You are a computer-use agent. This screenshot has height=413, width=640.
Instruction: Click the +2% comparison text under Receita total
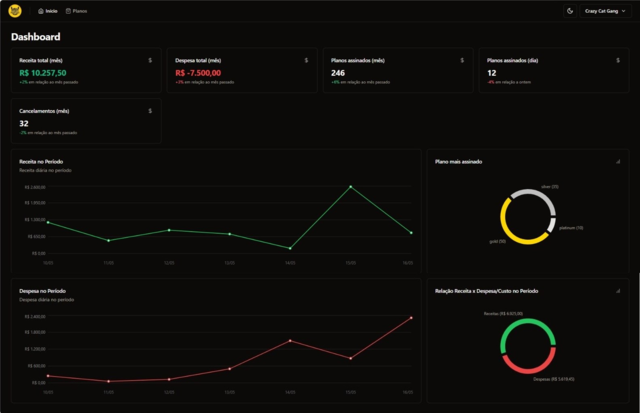click(x=49, y=82)
